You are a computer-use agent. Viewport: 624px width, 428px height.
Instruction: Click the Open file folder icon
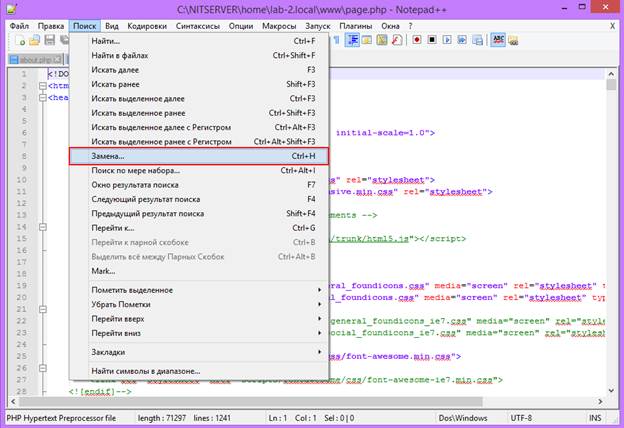pos(35,40)
